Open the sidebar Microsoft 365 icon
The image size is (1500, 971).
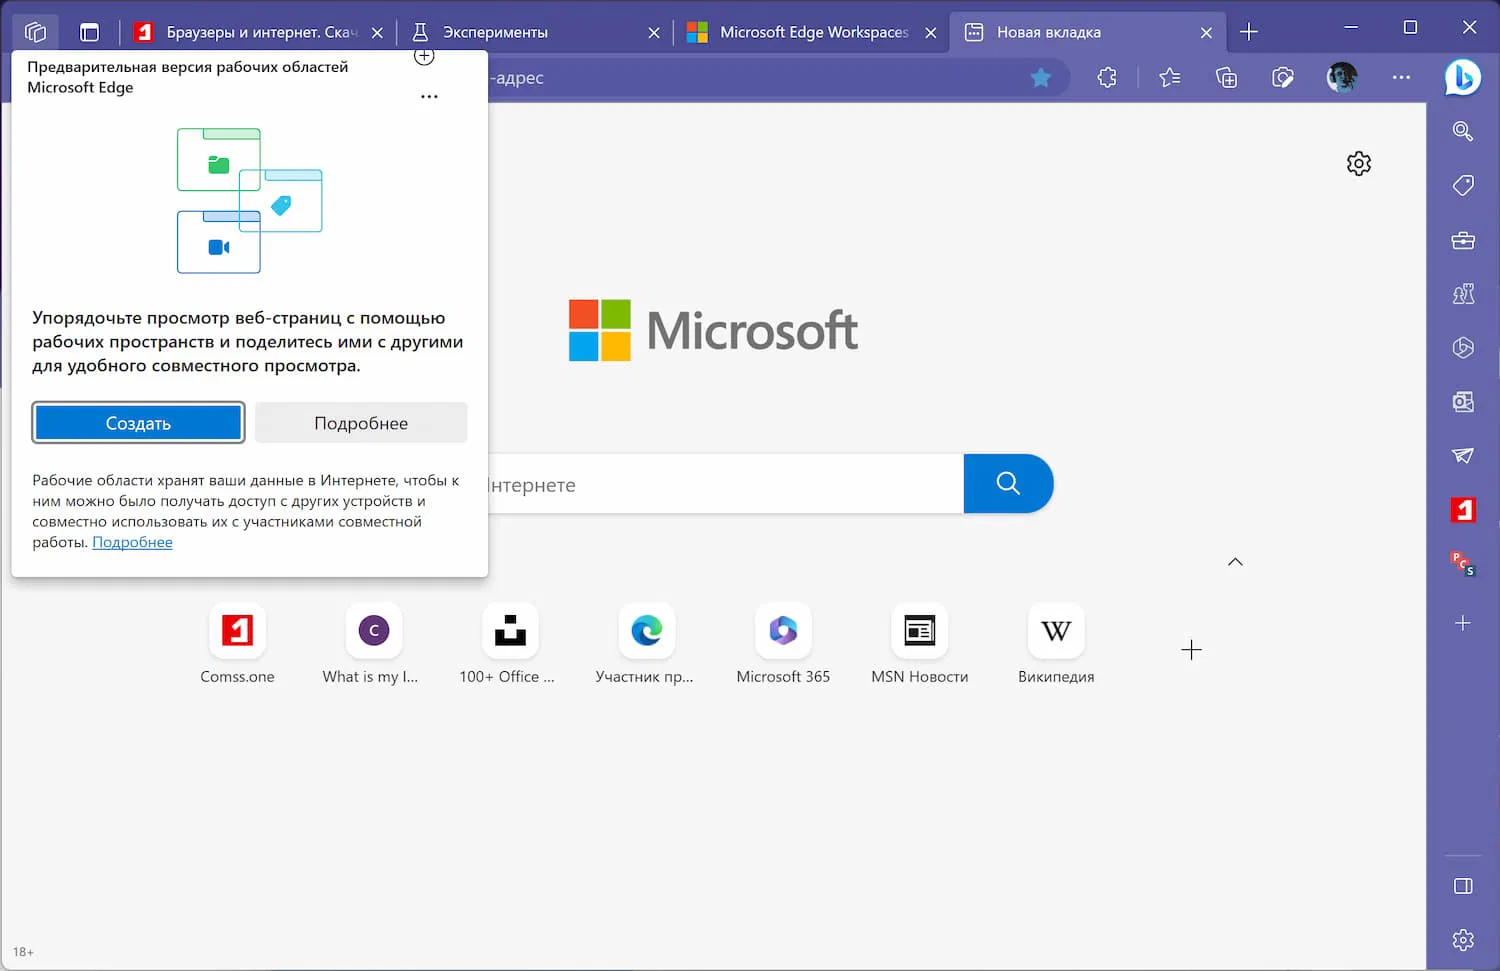[x=1463, y=348]
